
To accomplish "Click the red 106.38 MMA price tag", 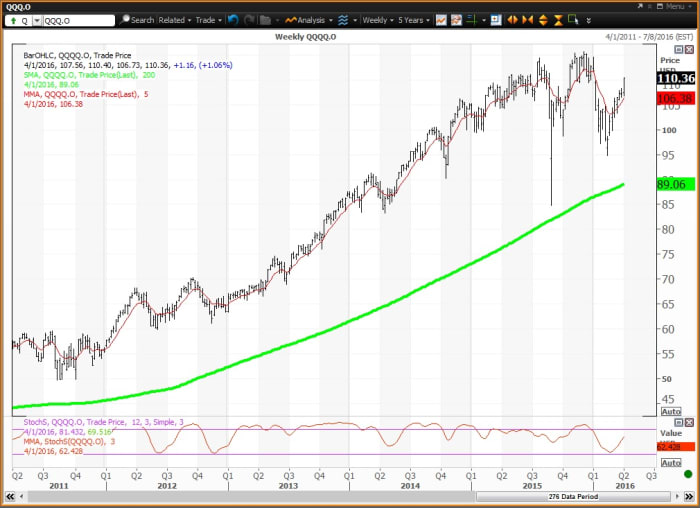I will point(675,98).
